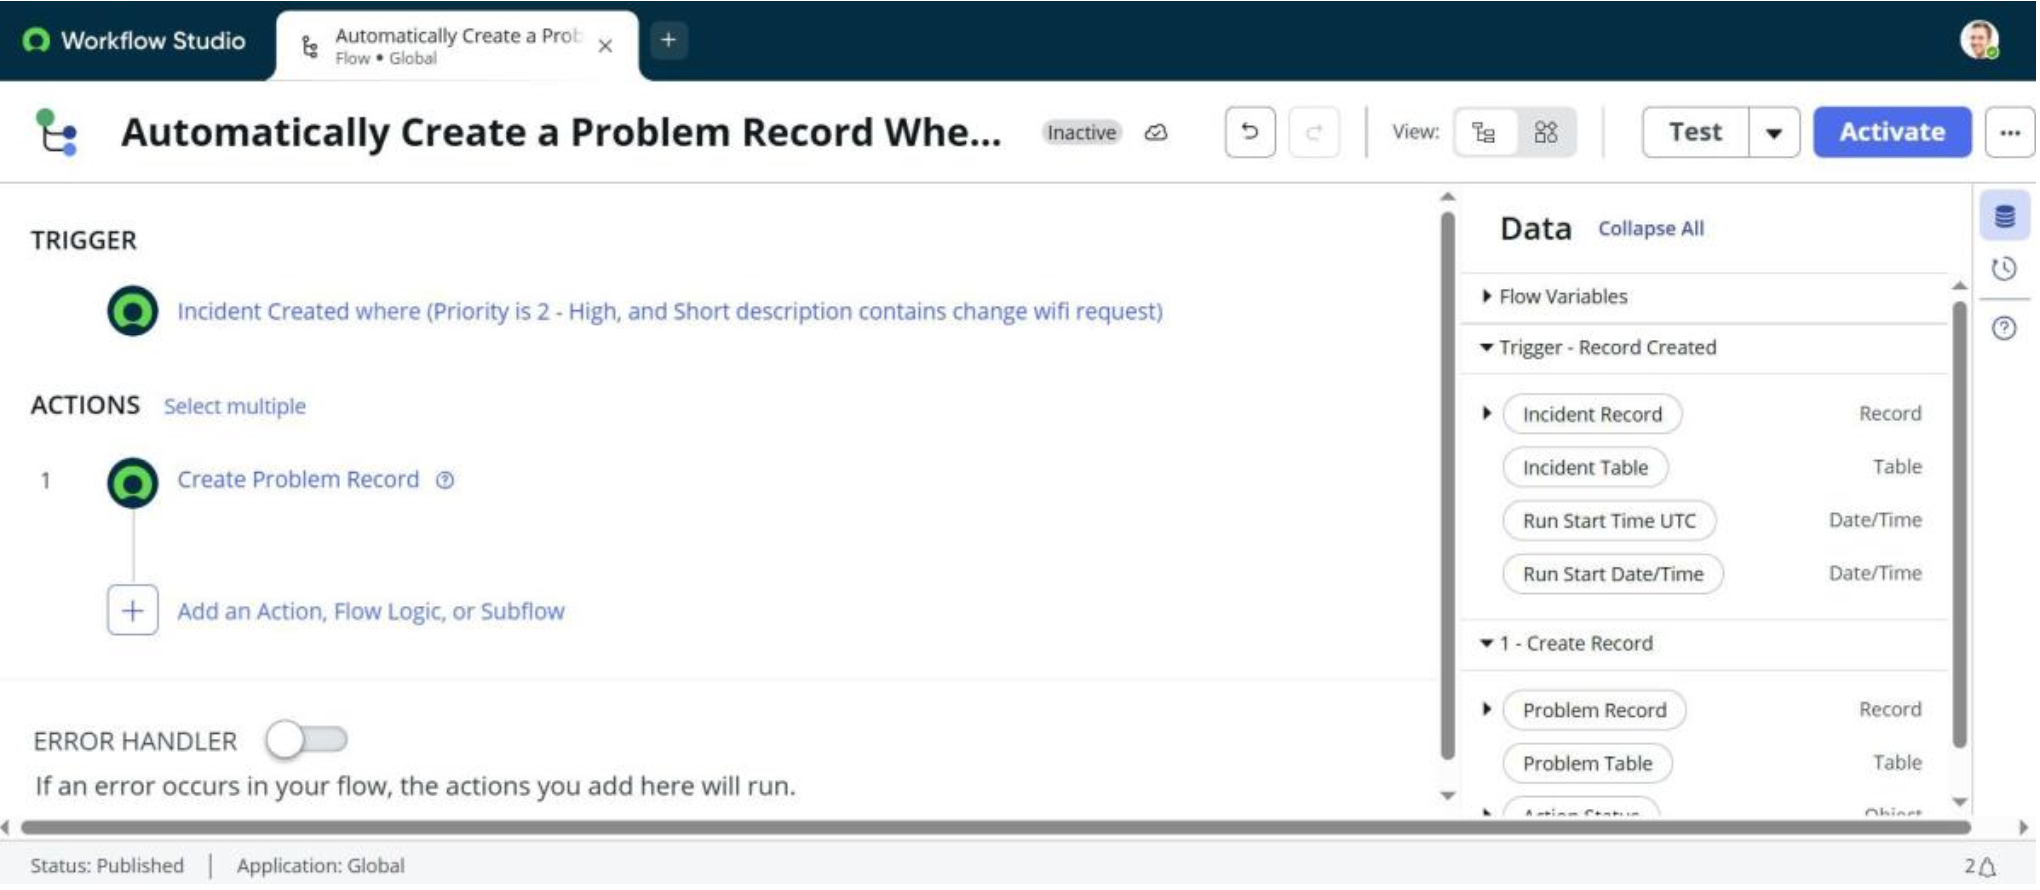Click the plus icon to add an action

[x=133, y=610]
